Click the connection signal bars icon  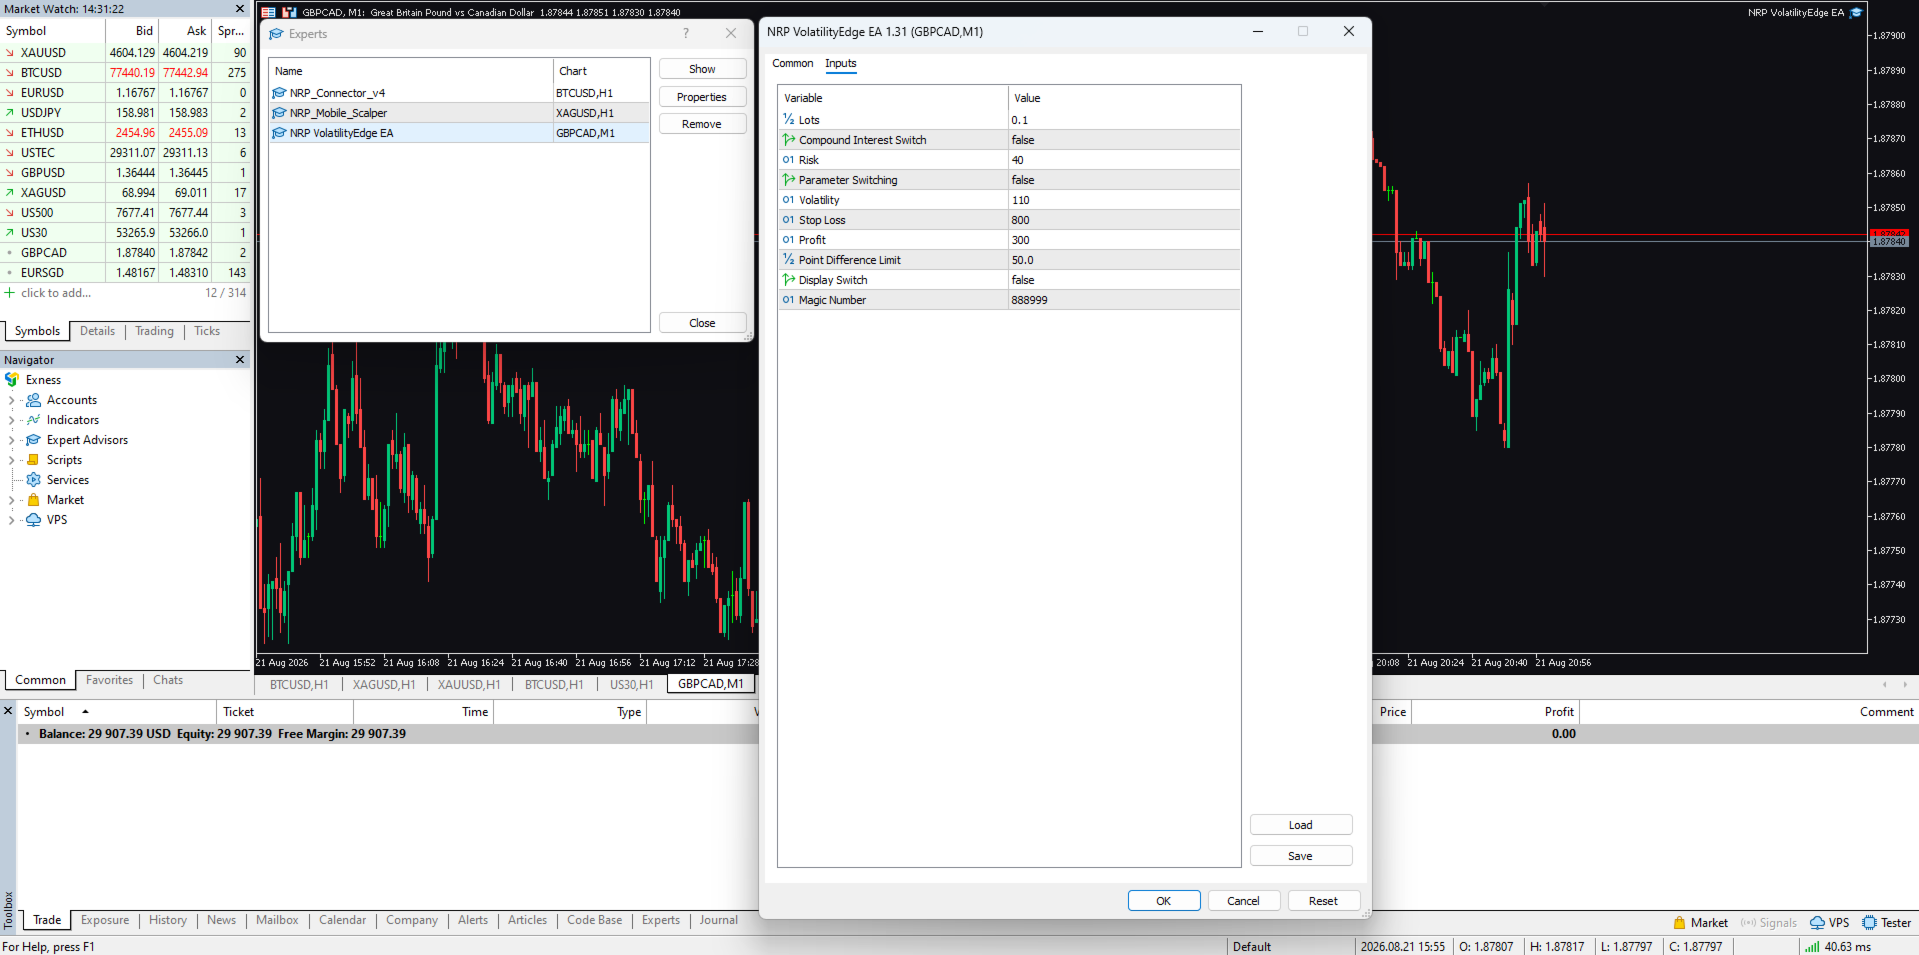pos(1812,947)
